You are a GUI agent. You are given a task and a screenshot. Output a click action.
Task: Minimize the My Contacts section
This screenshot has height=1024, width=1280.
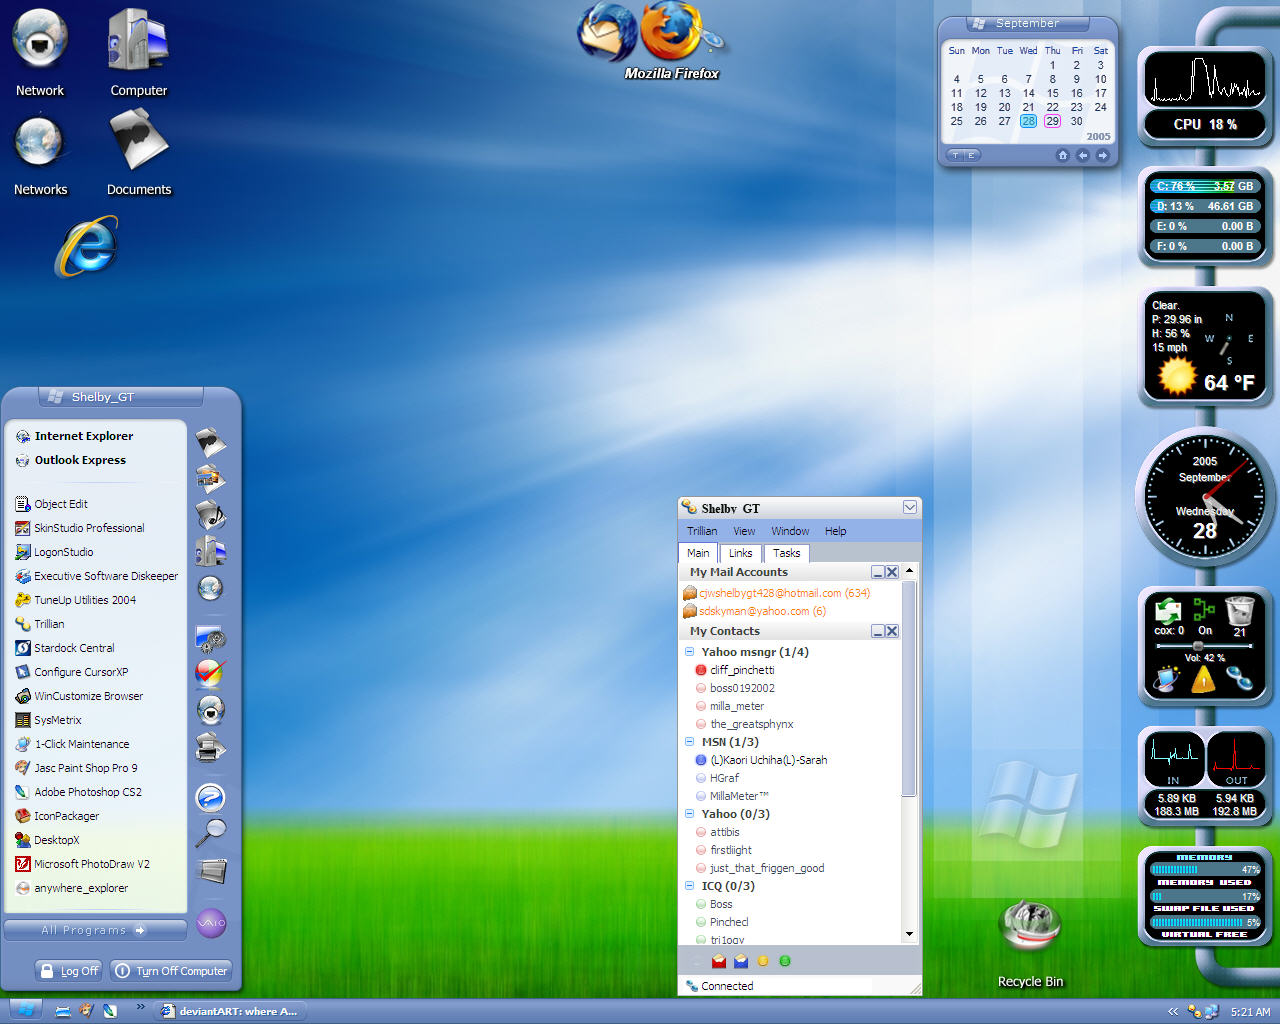pyautogui.click(x=877, y=631)
